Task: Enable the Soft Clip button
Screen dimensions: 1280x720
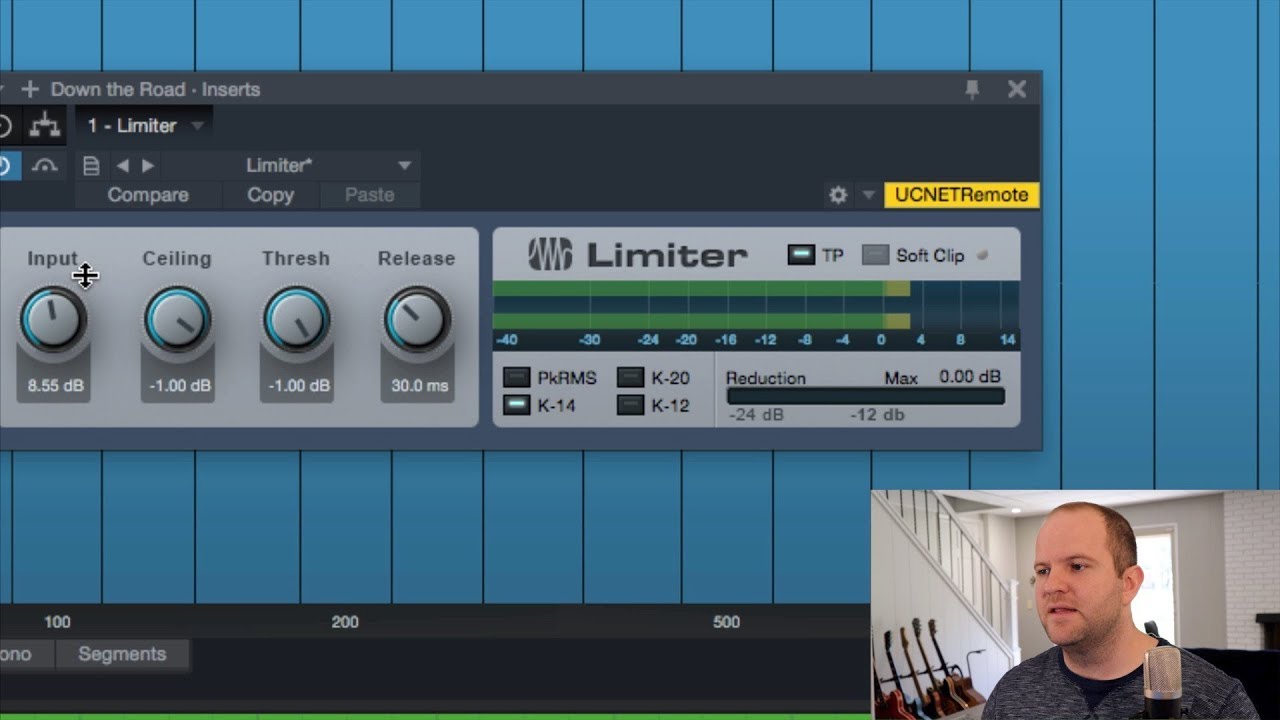Action: [x=875, y=255]
